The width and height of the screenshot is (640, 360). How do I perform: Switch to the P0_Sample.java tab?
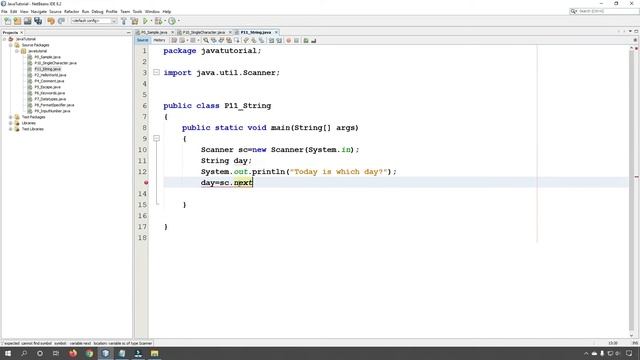[x=154, y=32]
